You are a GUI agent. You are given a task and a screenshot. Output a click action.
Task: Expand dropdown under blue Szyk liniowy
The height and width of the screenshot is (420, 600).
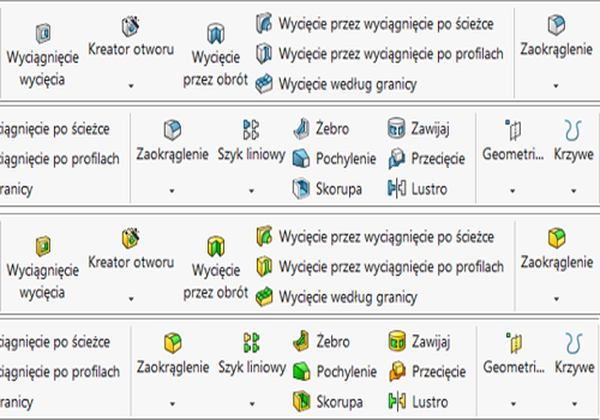[x=251, y=190]
